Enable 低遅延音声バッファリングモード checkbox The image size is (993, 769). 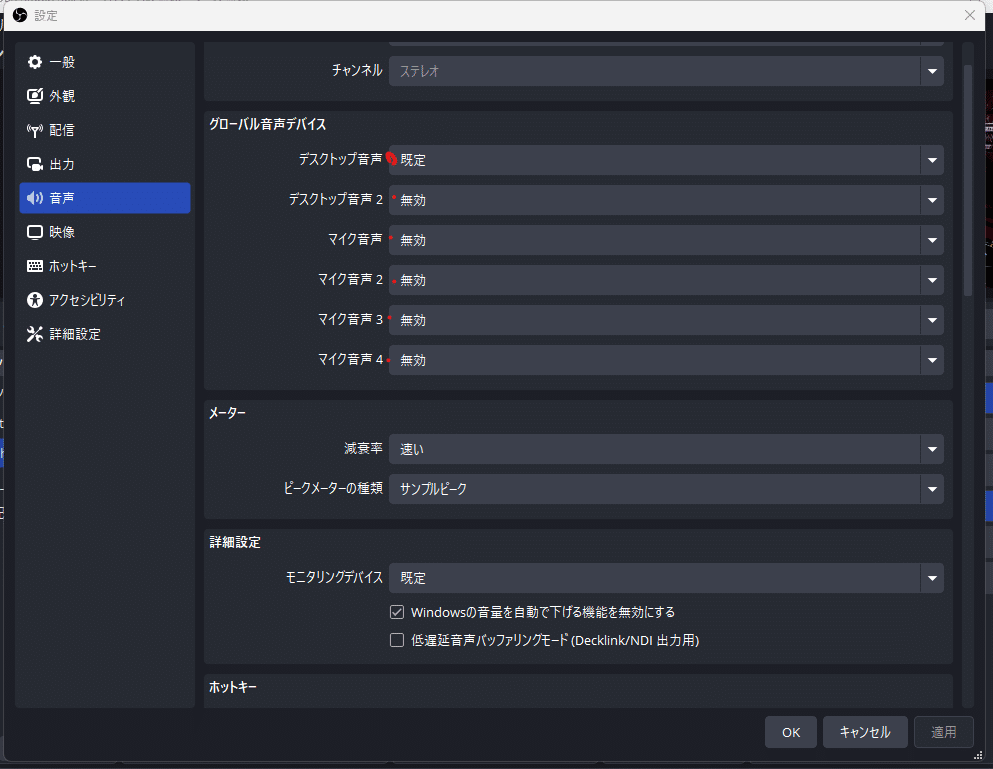[x=397, y=640]
